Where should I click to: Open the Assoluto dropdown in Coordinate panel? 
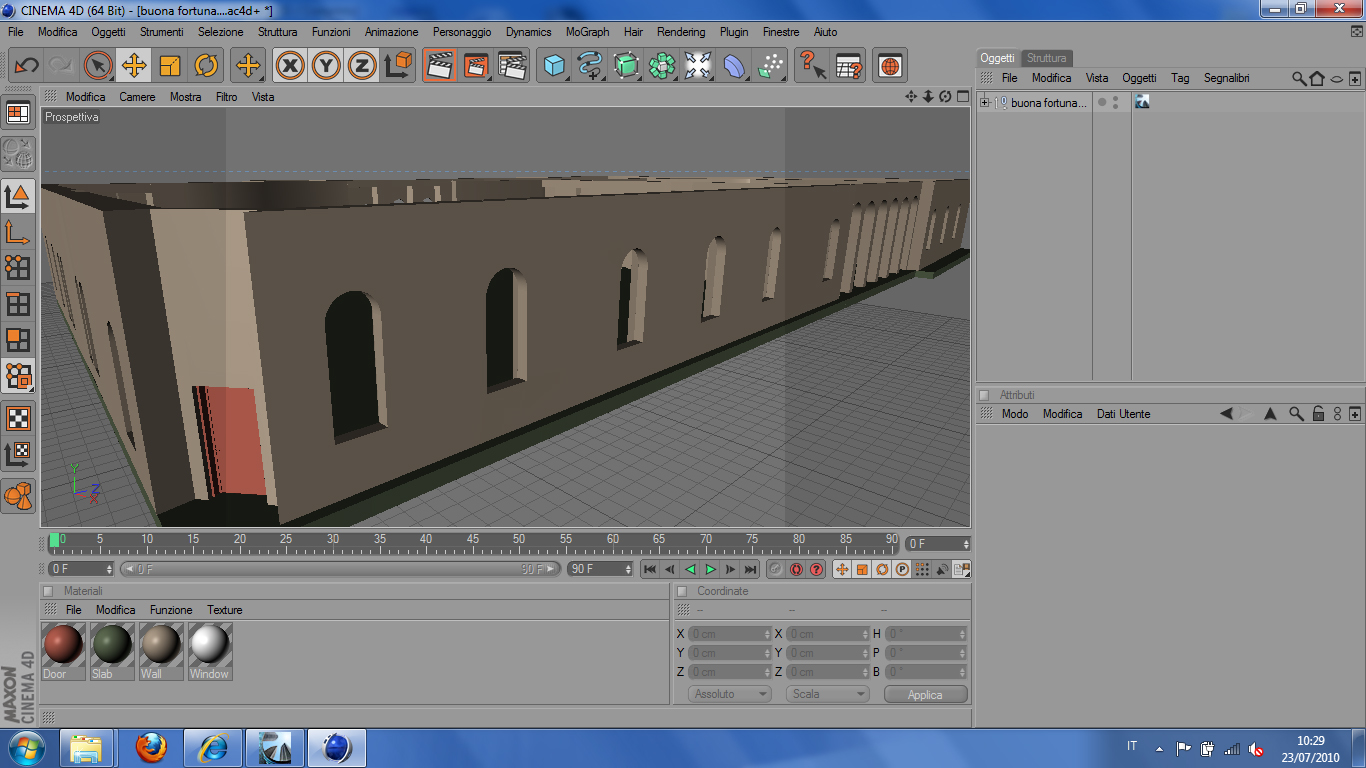coord(729,694)
